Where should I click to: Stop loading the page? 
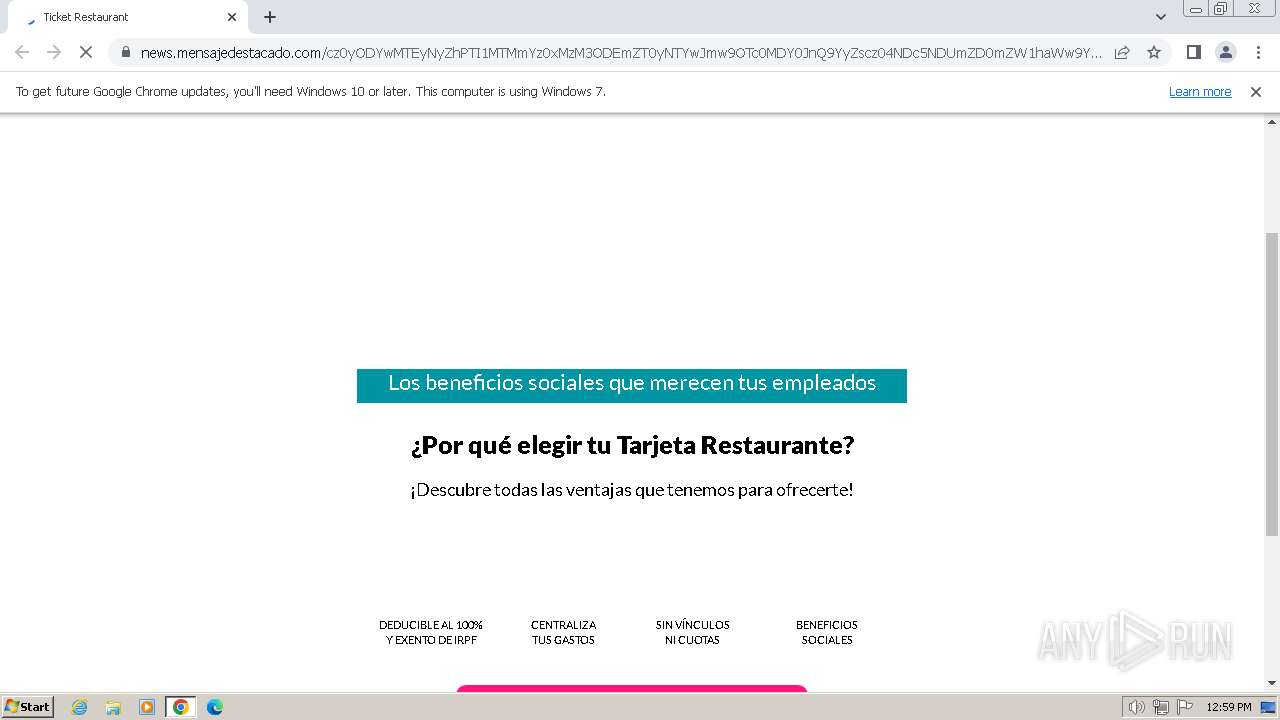[x=86, y=52]
